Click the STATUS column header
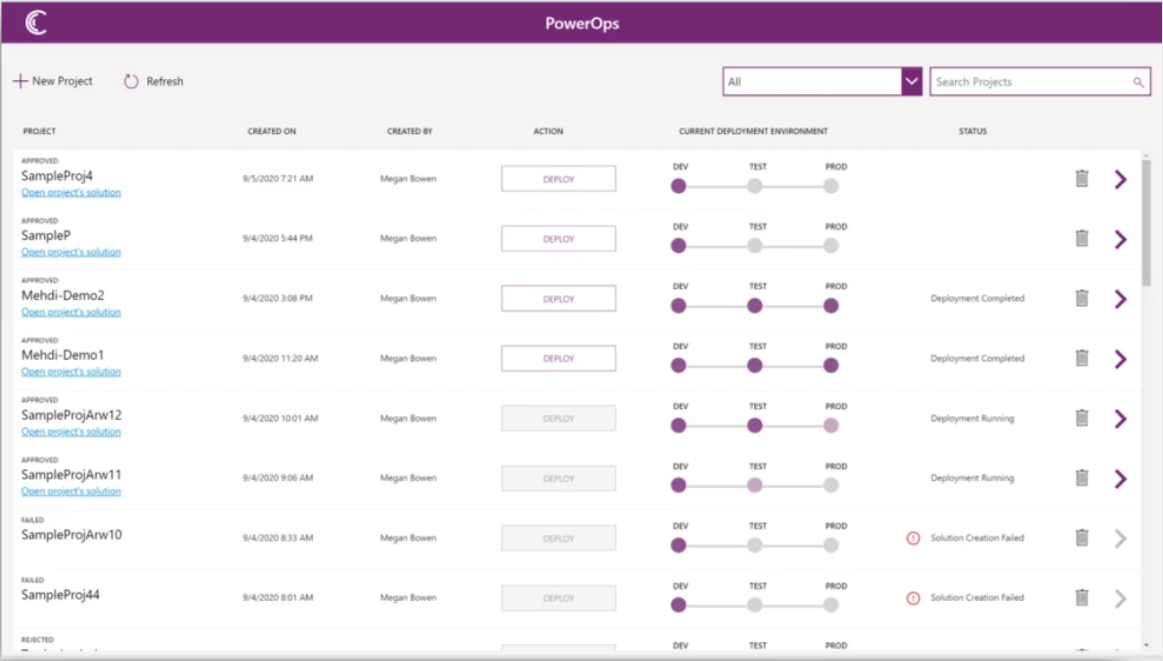Image resolution: width=1163 pixels, height=661 pixels. [972, 131]
